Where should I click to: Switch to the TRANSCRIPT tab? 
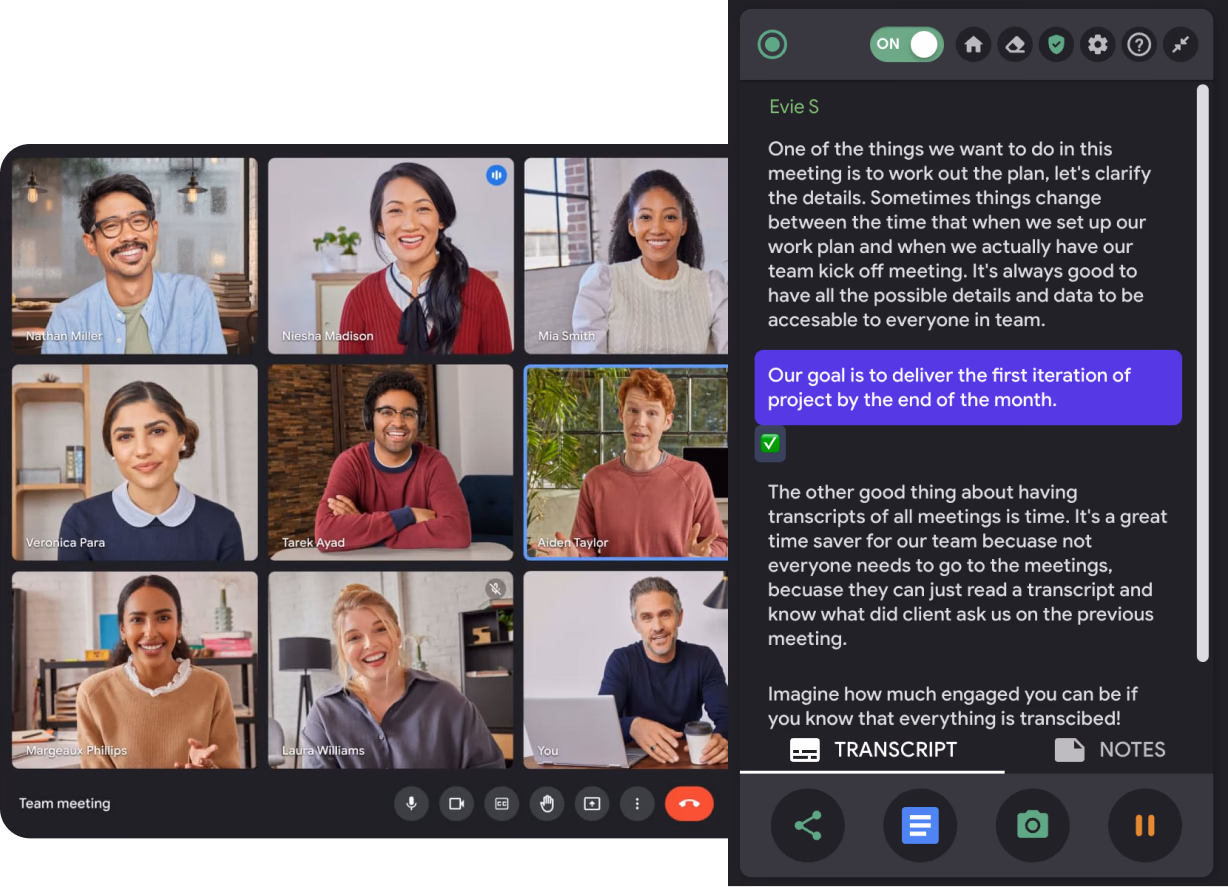(872, 750)
